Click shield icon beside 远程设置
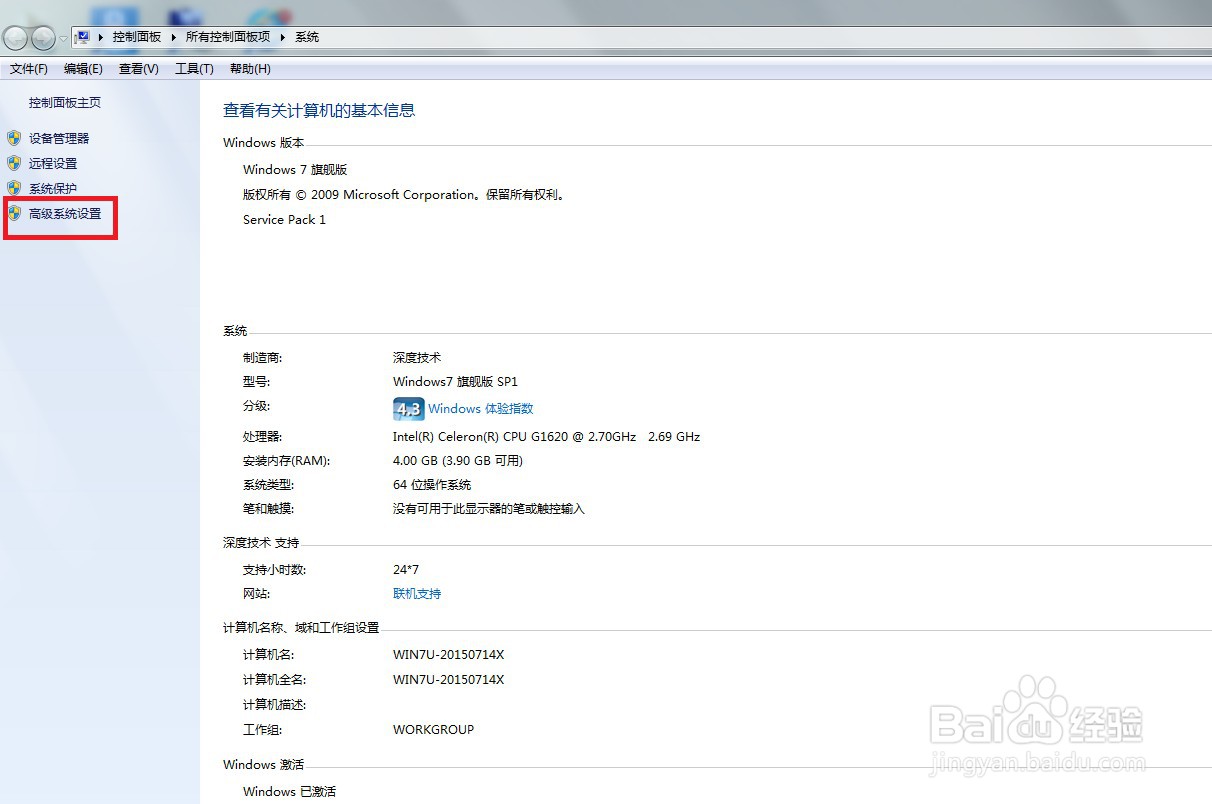Screen dimensions: 1212x804 coord(14,163)
